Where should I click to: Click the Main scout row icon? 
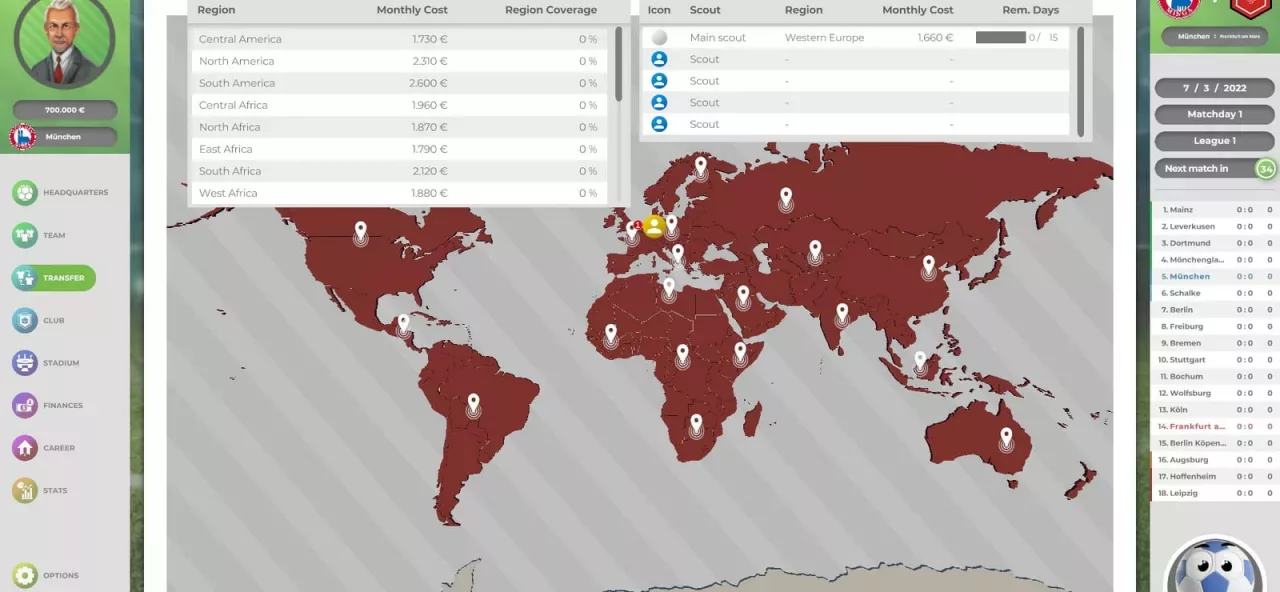(659, 37)
